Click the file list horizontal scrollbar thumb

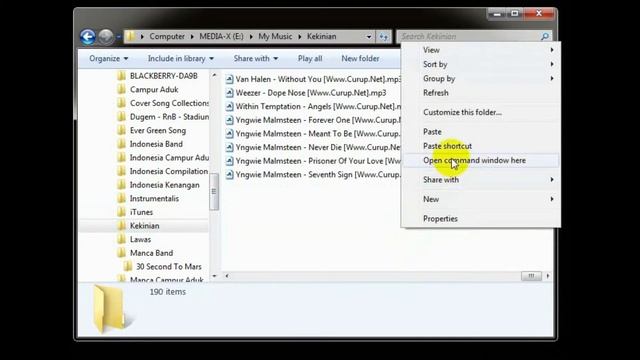click(531, 276)
